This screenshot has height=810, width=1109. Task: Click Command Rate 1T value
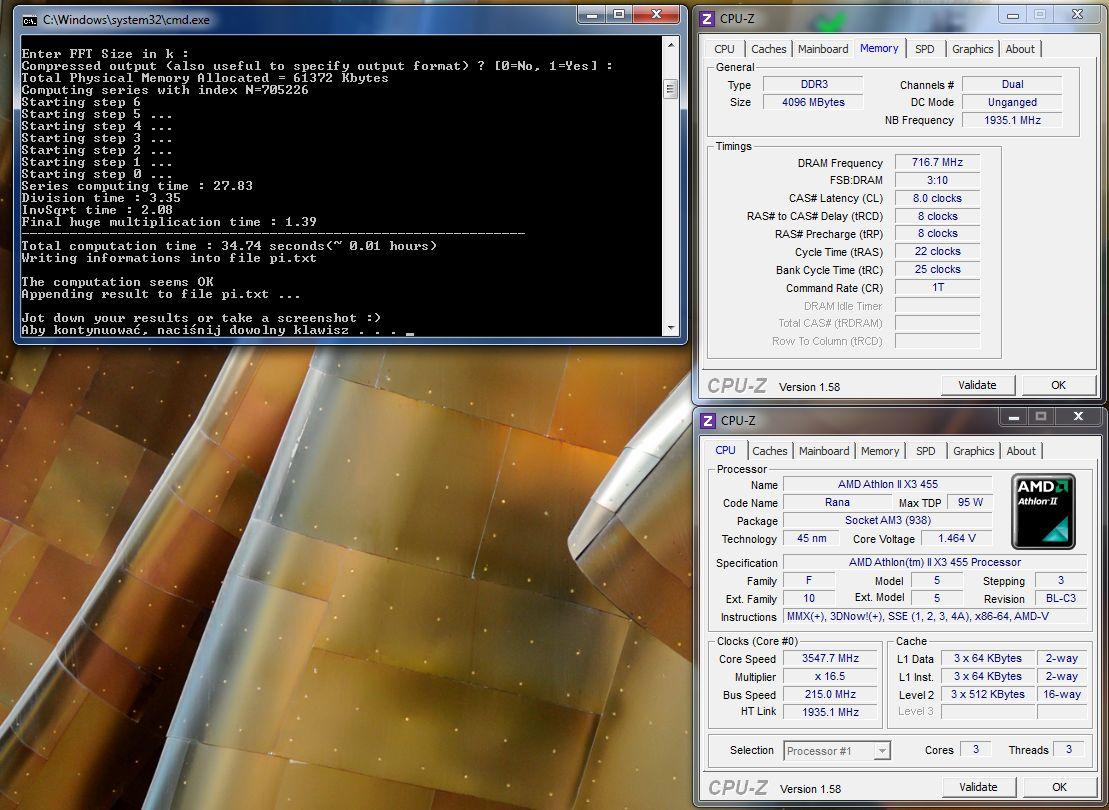click(x=937, y=288)
